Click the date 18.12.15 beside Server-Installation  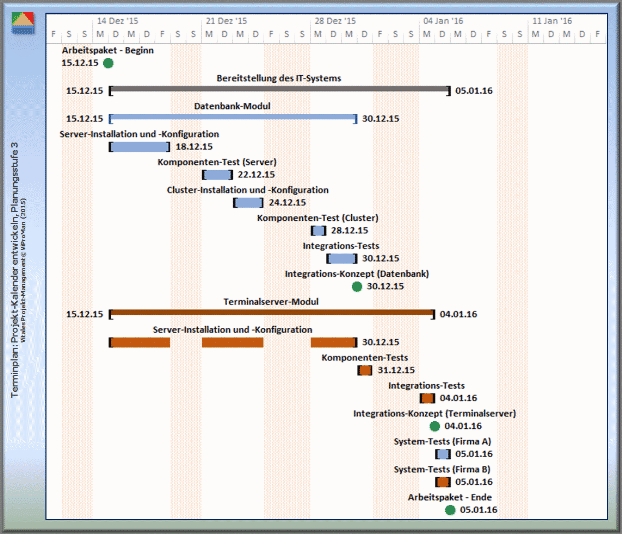coord(194,147)
